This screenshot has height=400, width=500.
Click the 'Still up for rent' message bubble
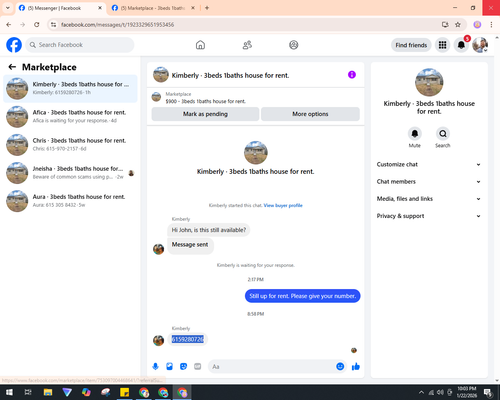click(x=303, y=296)
